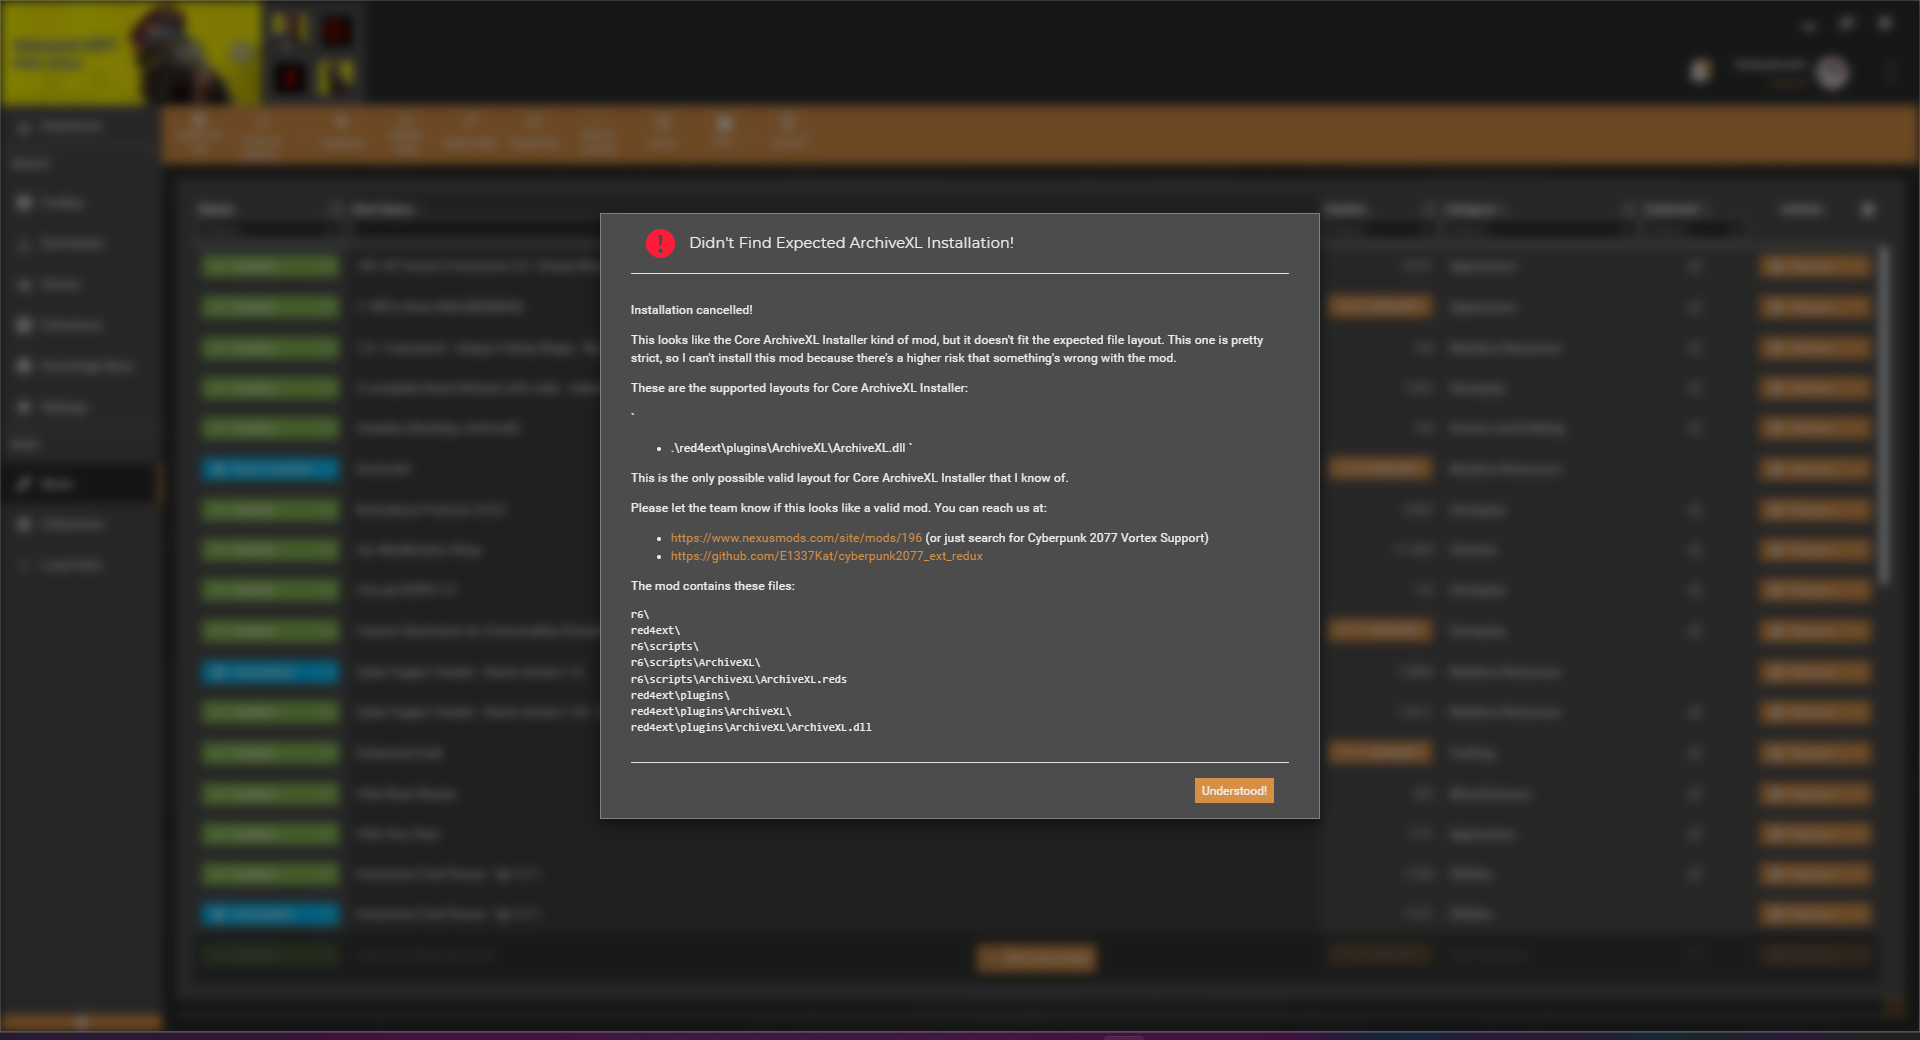Toggle the status of the last mod in the list

click(x=270, y=955)
